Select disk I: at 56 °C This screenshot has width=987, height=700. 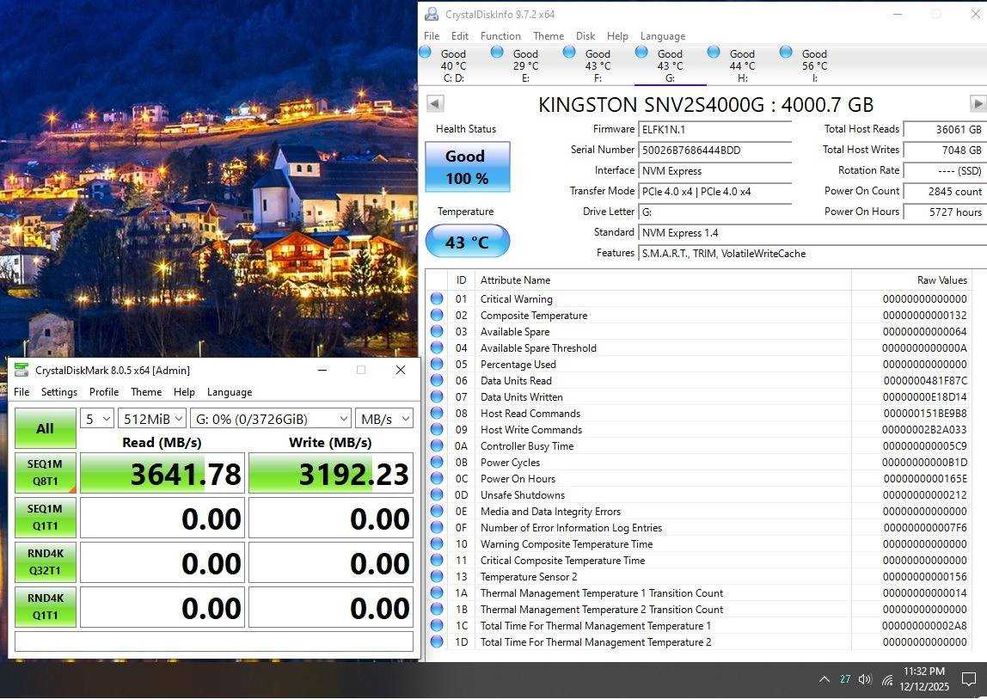pos(815,65)
